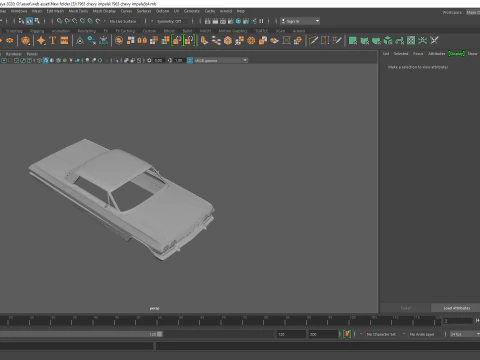
Task: Toggle the Auto Keyframe button
Action: click(347, 334)
